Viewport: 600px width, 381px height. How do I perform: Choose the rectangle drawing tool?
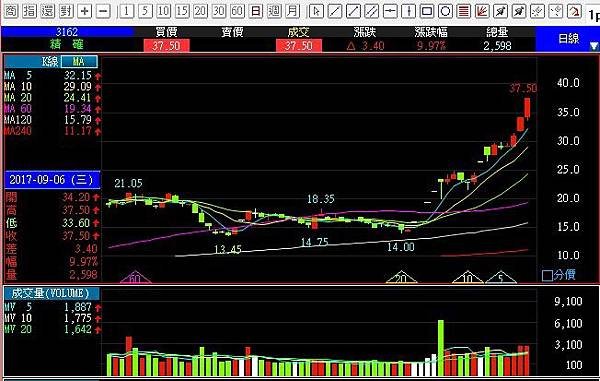coord(427,11)
